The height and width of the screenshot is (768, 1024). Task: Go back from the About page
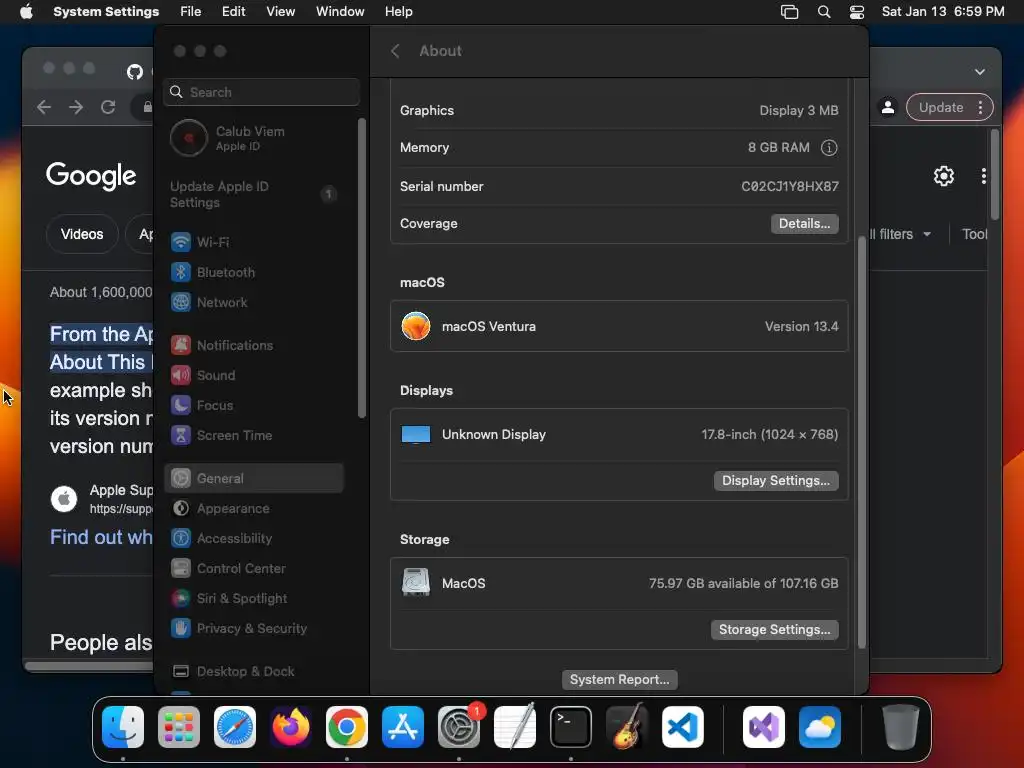395,51
